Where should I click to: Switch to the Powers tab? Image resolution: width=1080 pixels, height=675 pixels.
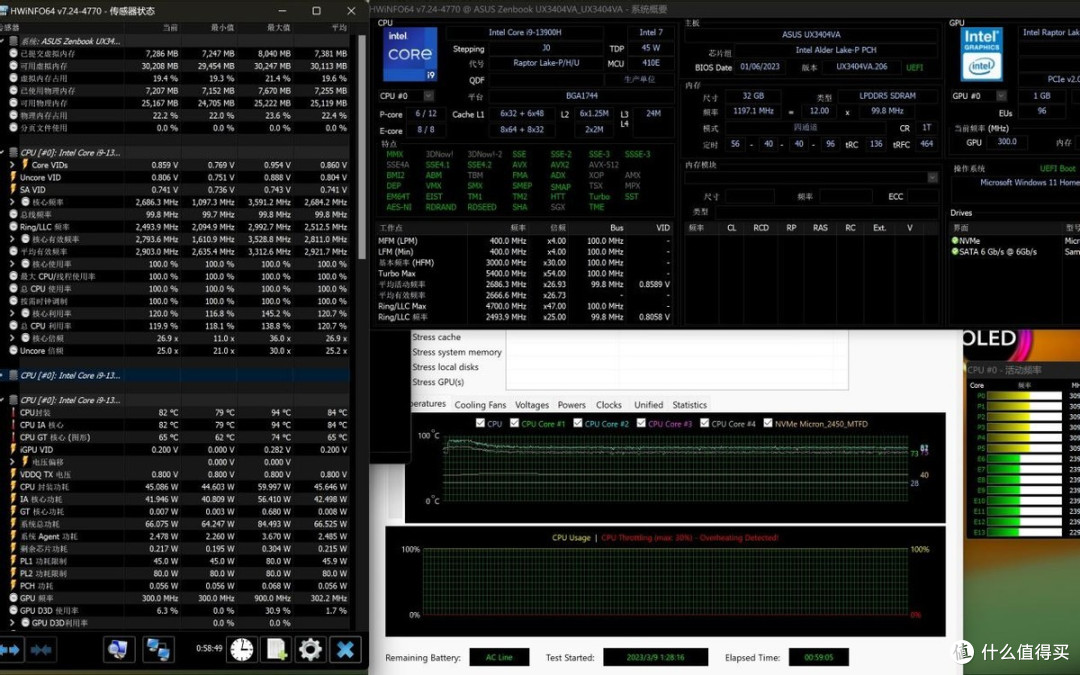572,405
